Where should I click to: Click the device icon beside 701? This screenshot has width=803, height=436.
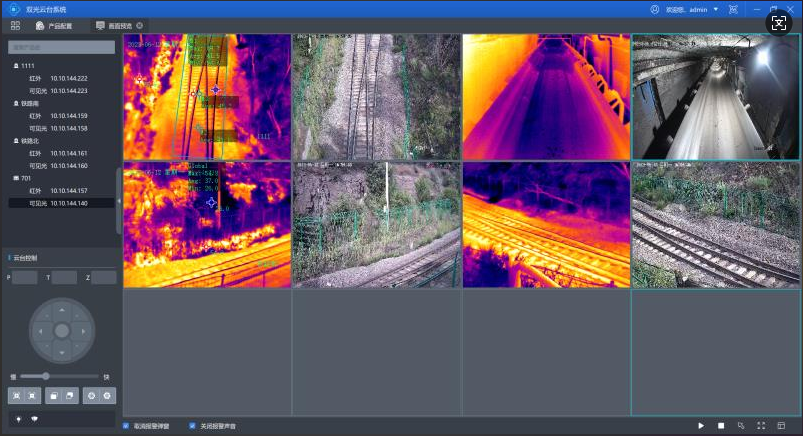click(16, 178)
